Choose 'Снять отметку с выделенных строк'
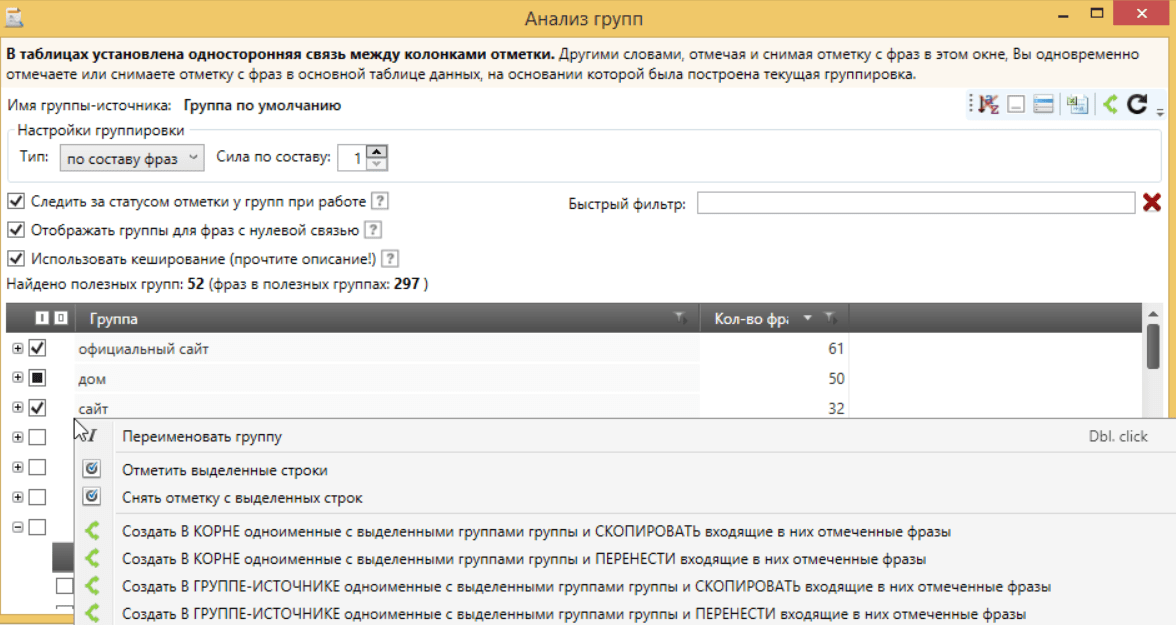1176x625 pixels. tap(626, 498)
